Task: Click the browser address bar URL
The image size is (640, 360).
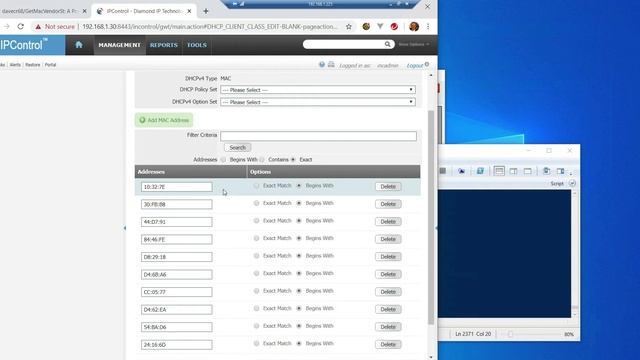Action: point(210,27)
